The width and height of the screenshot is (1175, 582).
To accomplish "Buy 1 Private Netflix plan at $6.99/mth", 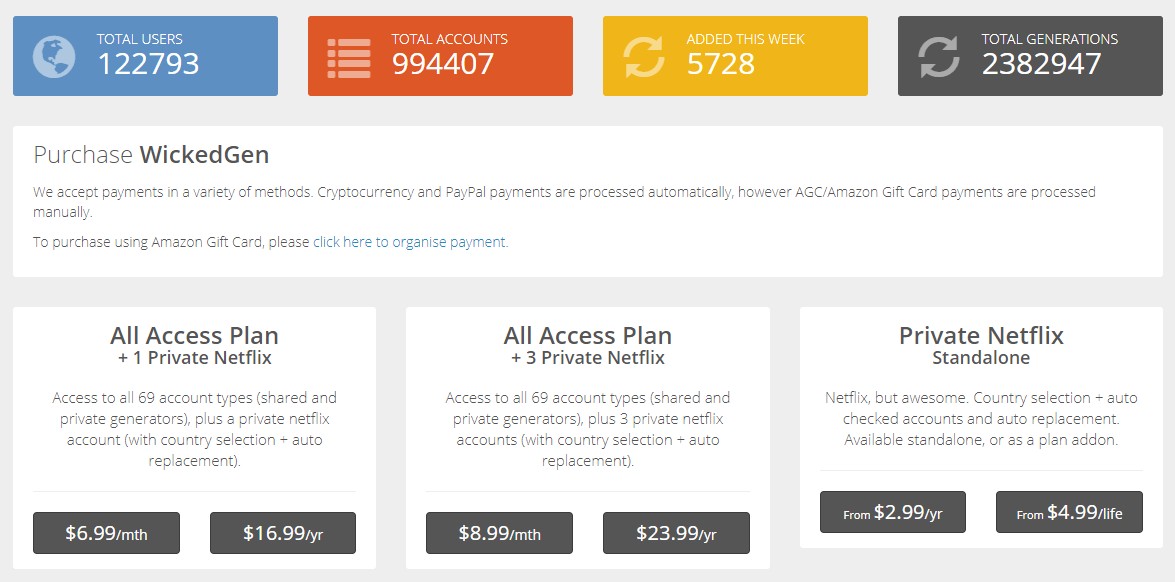I will (106, 533).
